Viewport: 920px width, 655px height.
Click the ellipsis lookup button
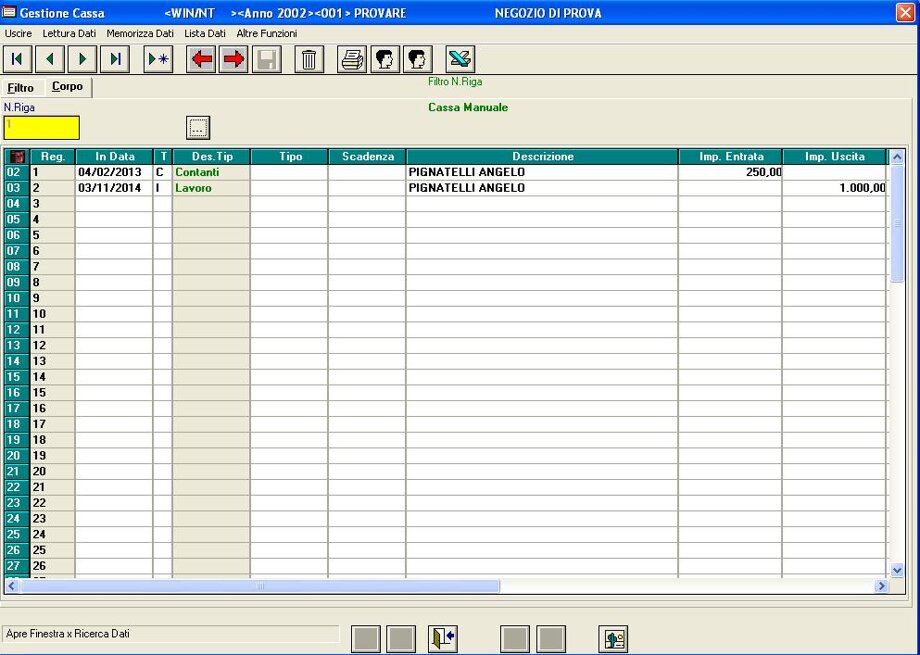pos(198,127)
